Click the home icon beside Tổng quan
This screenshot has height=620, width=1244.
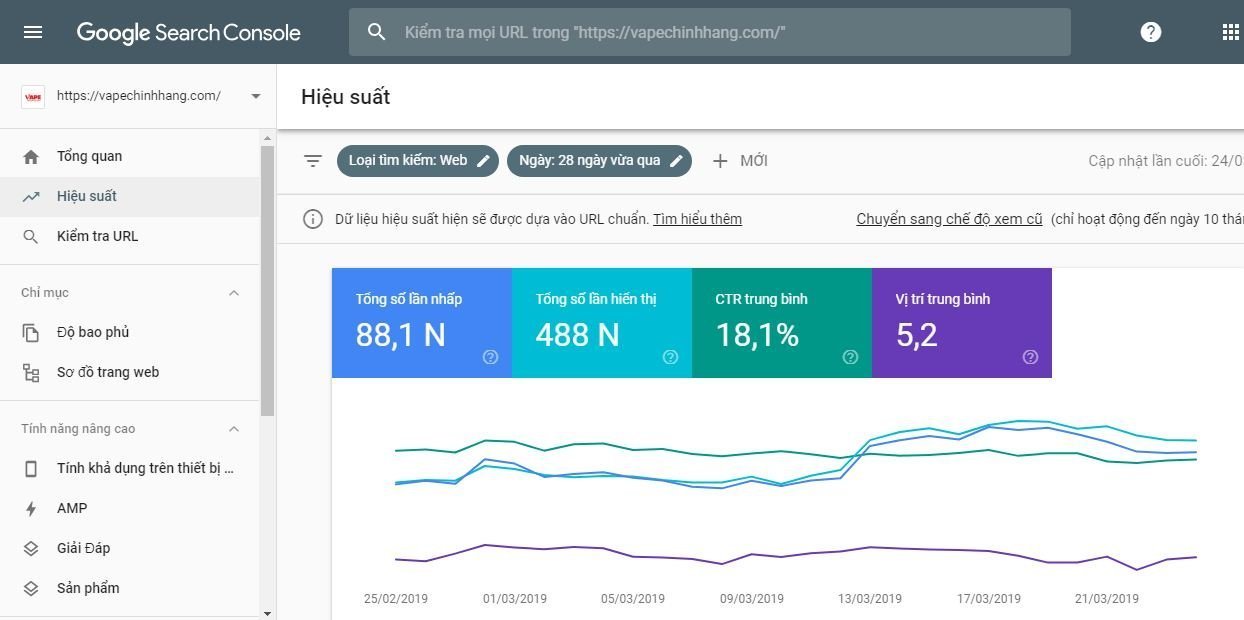click(31, 156)
